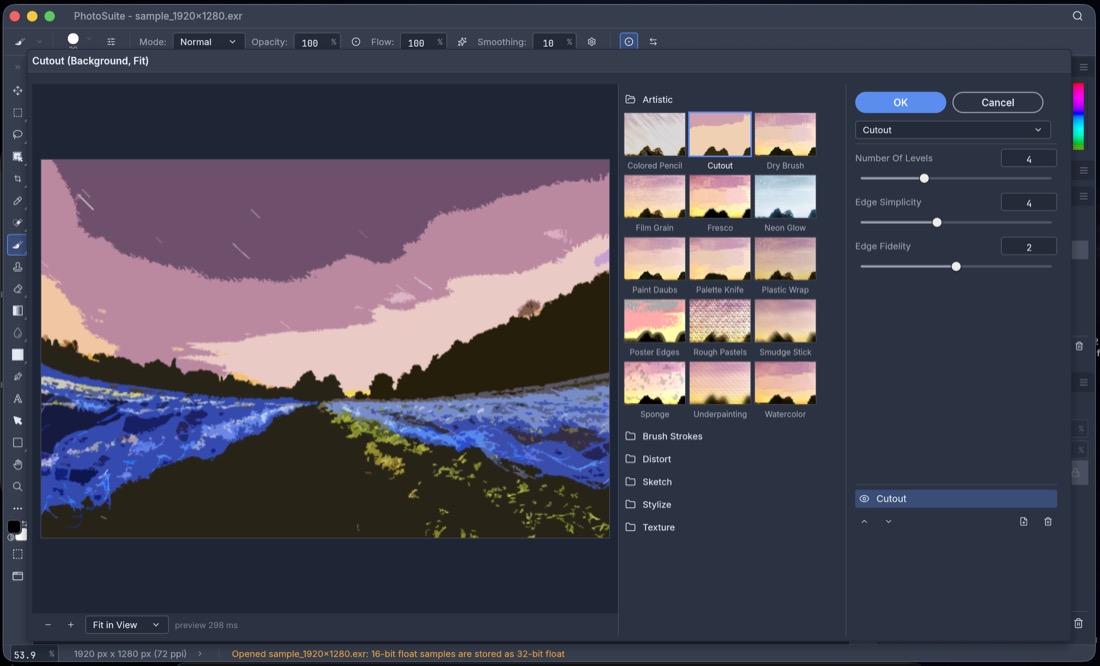Image resolution: width=1100 pixels, height=666 pixels.
Task: Toggle Quick Mask mode icon
Action: pyautogui.click(x=18, y=554)
